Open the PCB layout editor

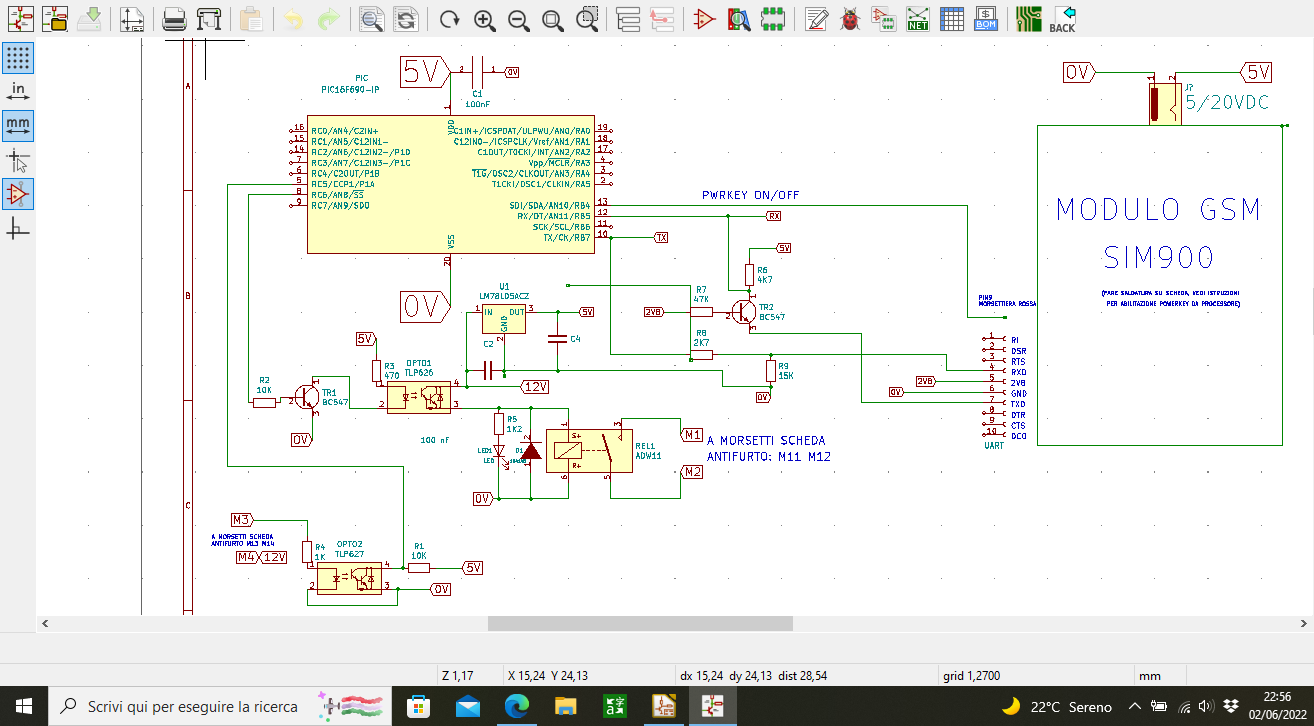tap(1028, 19)
